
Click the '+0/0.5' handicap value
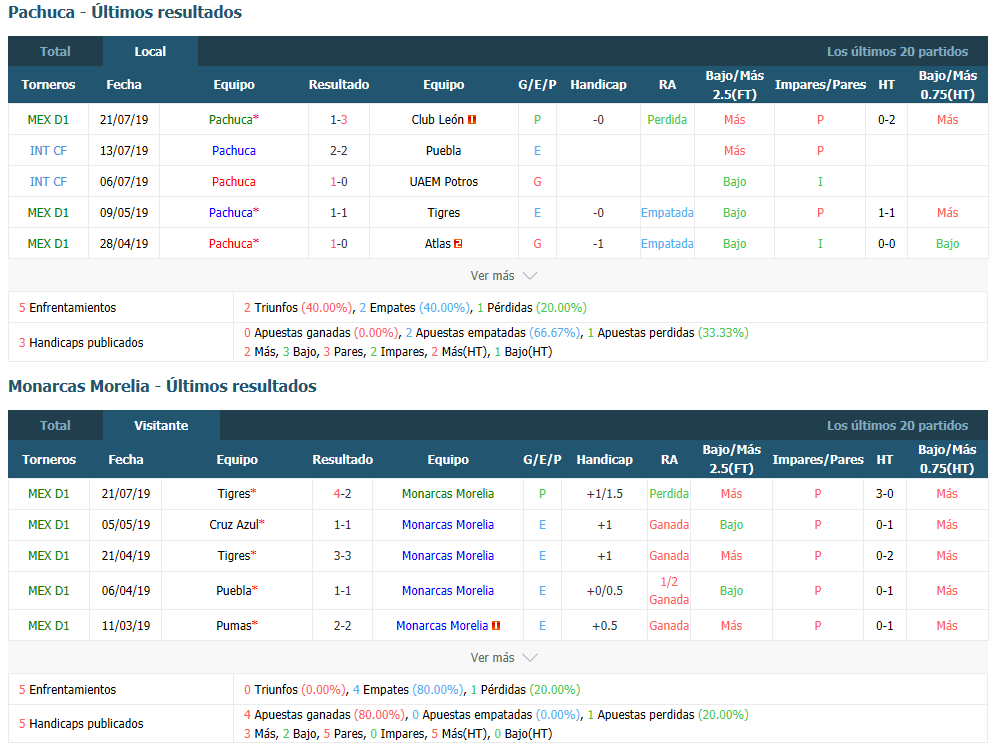point(605,591)
